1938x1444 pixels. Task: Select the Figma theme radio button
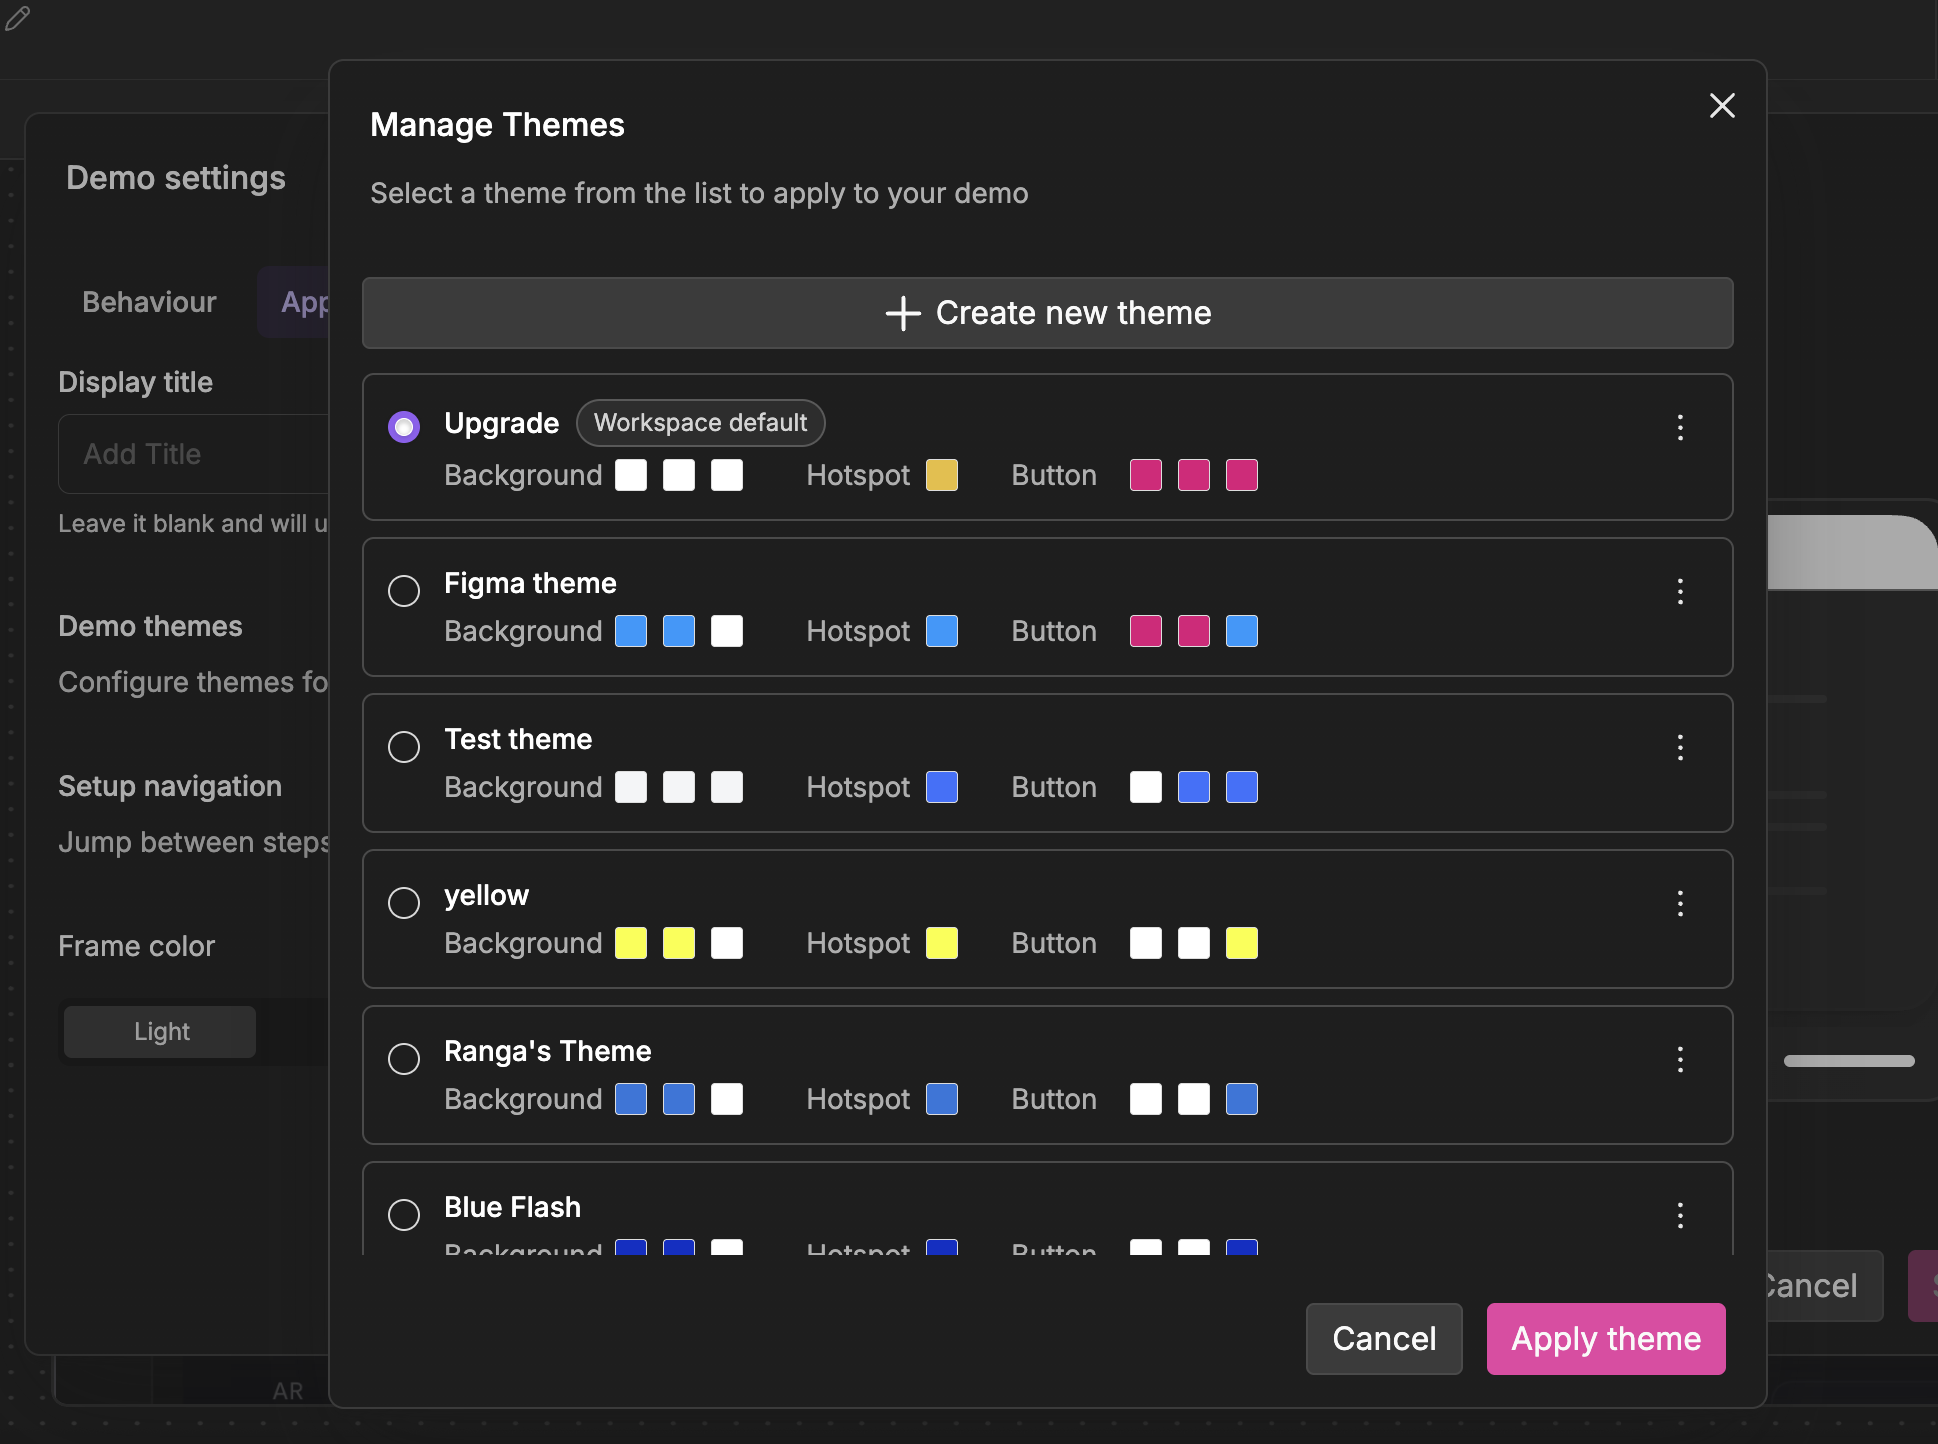click(404, 591)
